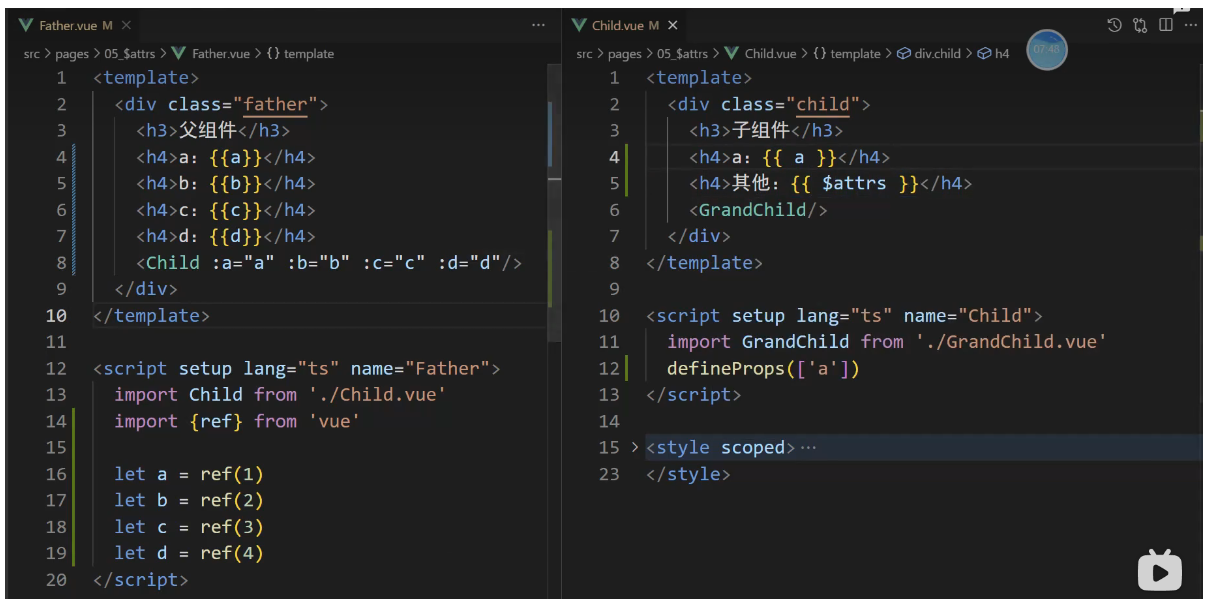This screenshot has height=604, width=1208.
Task: Click 'class="father"' attribute text
Action: pyautogui.click(x=242, y=104)
